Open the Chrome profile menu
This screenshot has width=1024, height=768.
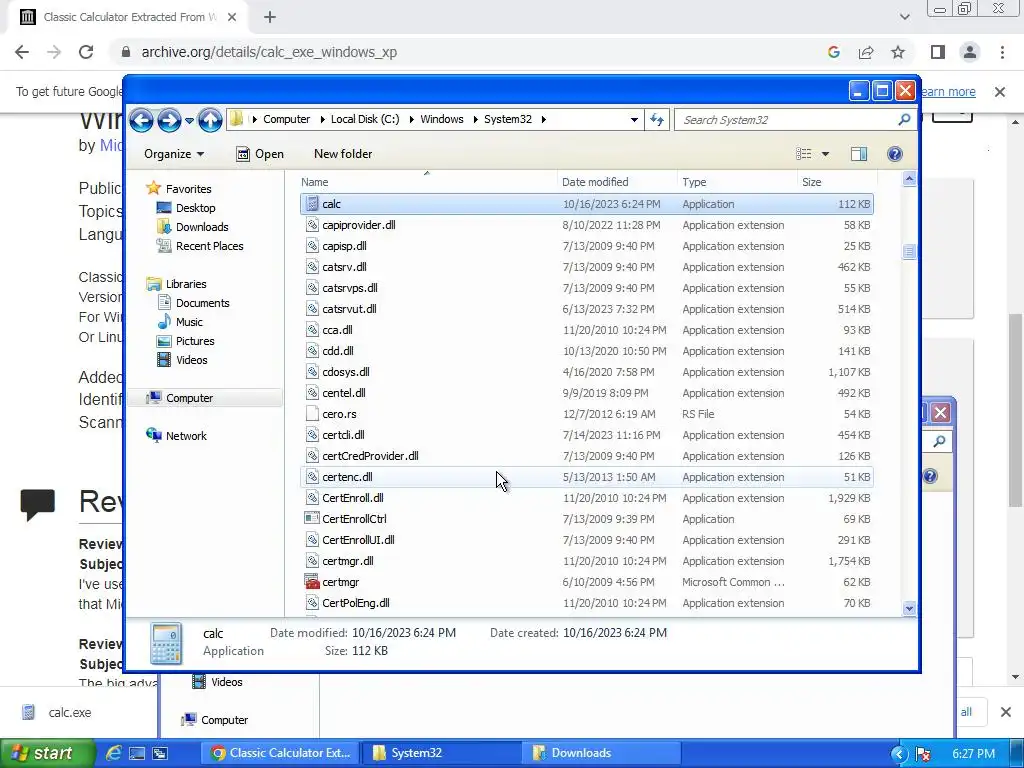[x=970, y=52]
